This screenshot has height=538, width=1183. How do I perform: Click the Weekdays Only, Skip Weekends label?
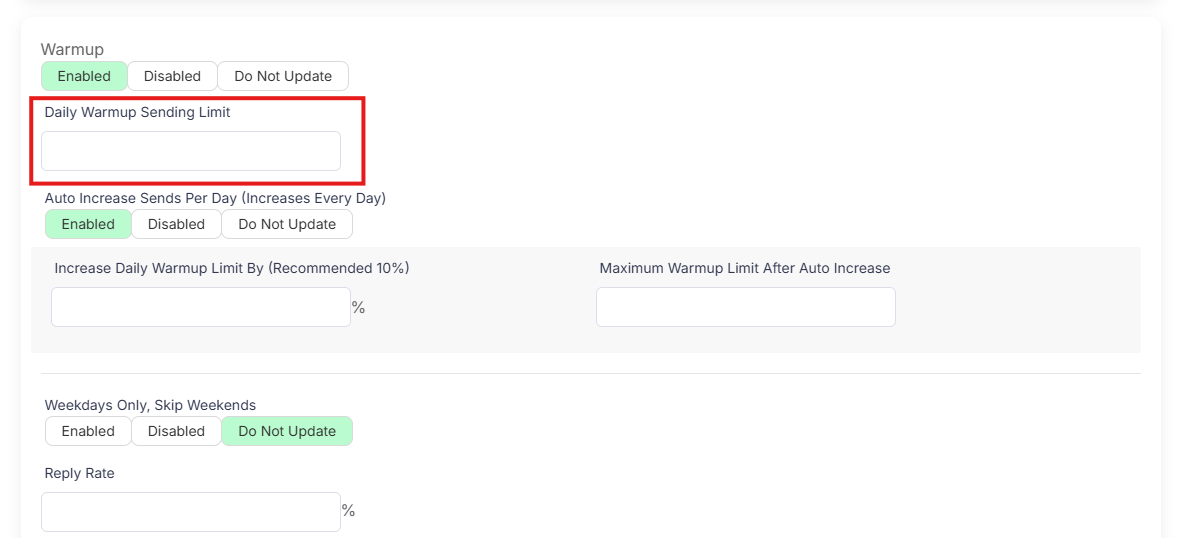150,405
